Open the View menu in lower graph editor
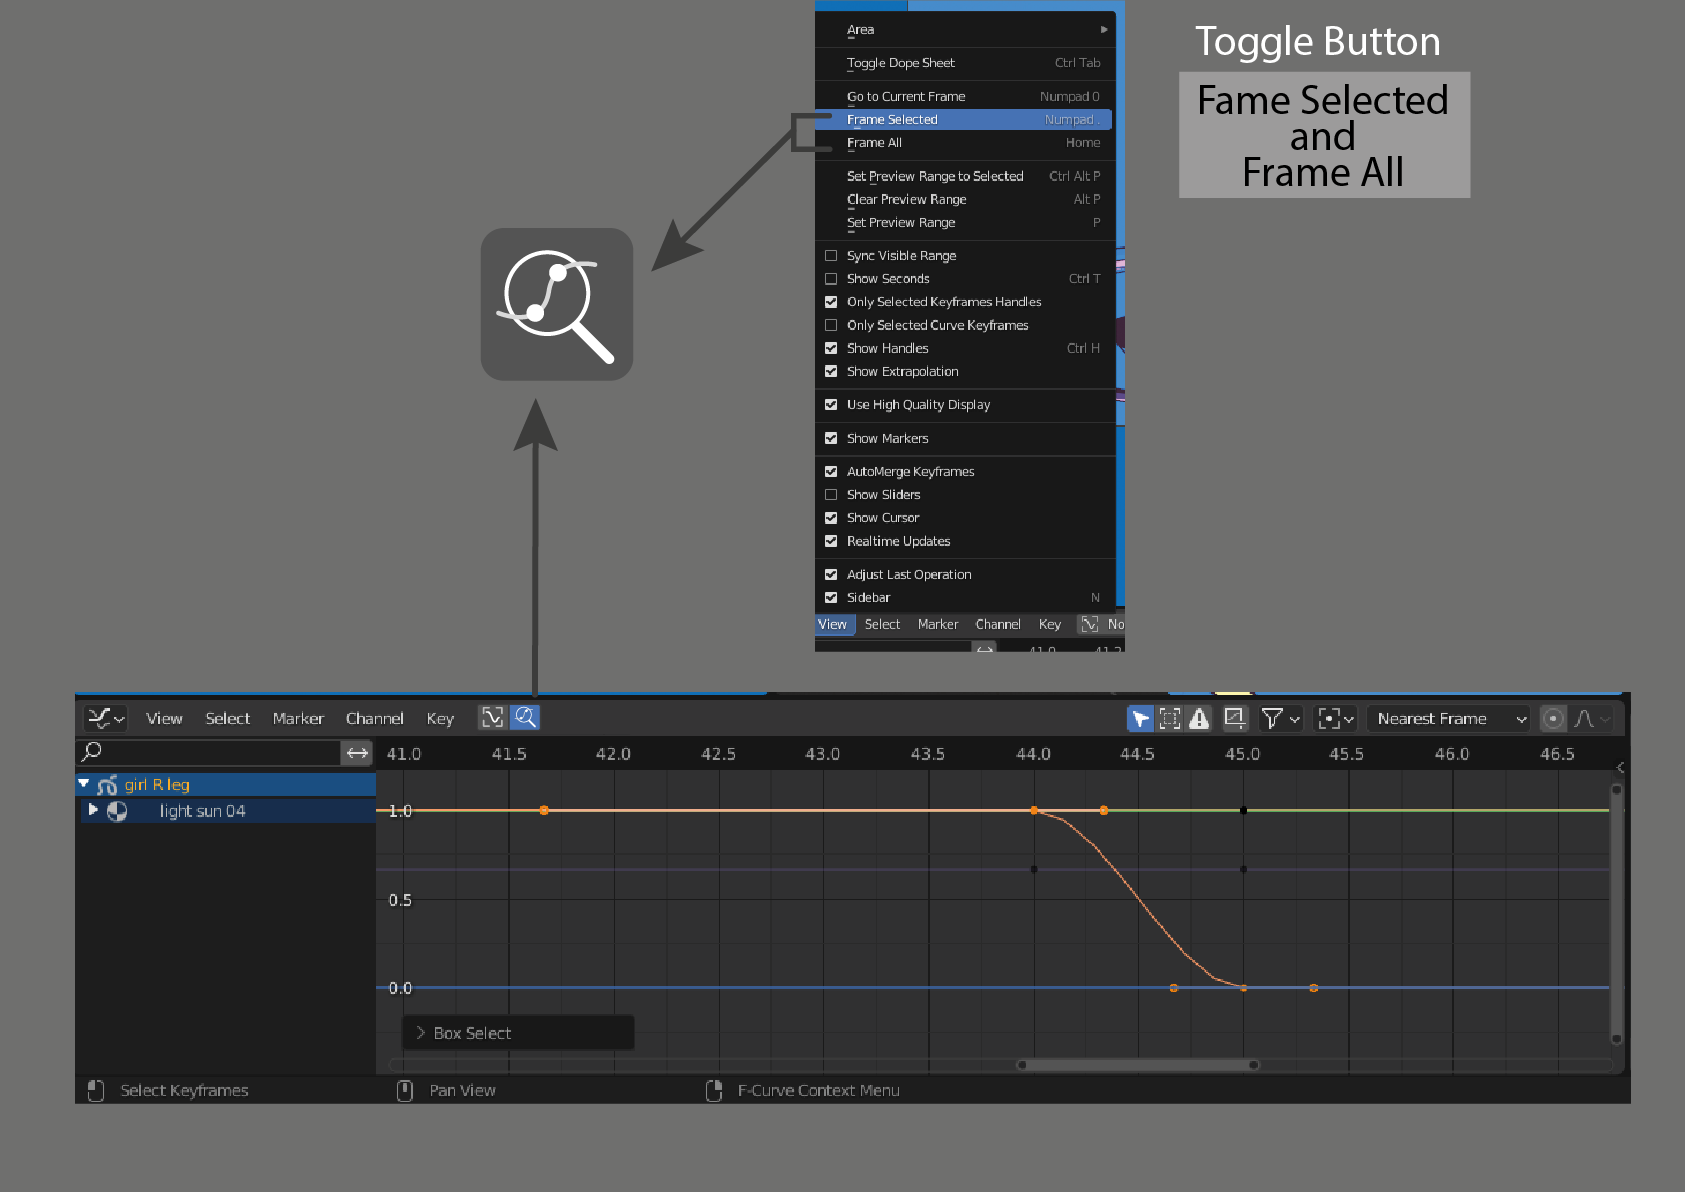This screenshot has height=1192, width=1685. tap(164, 718)
